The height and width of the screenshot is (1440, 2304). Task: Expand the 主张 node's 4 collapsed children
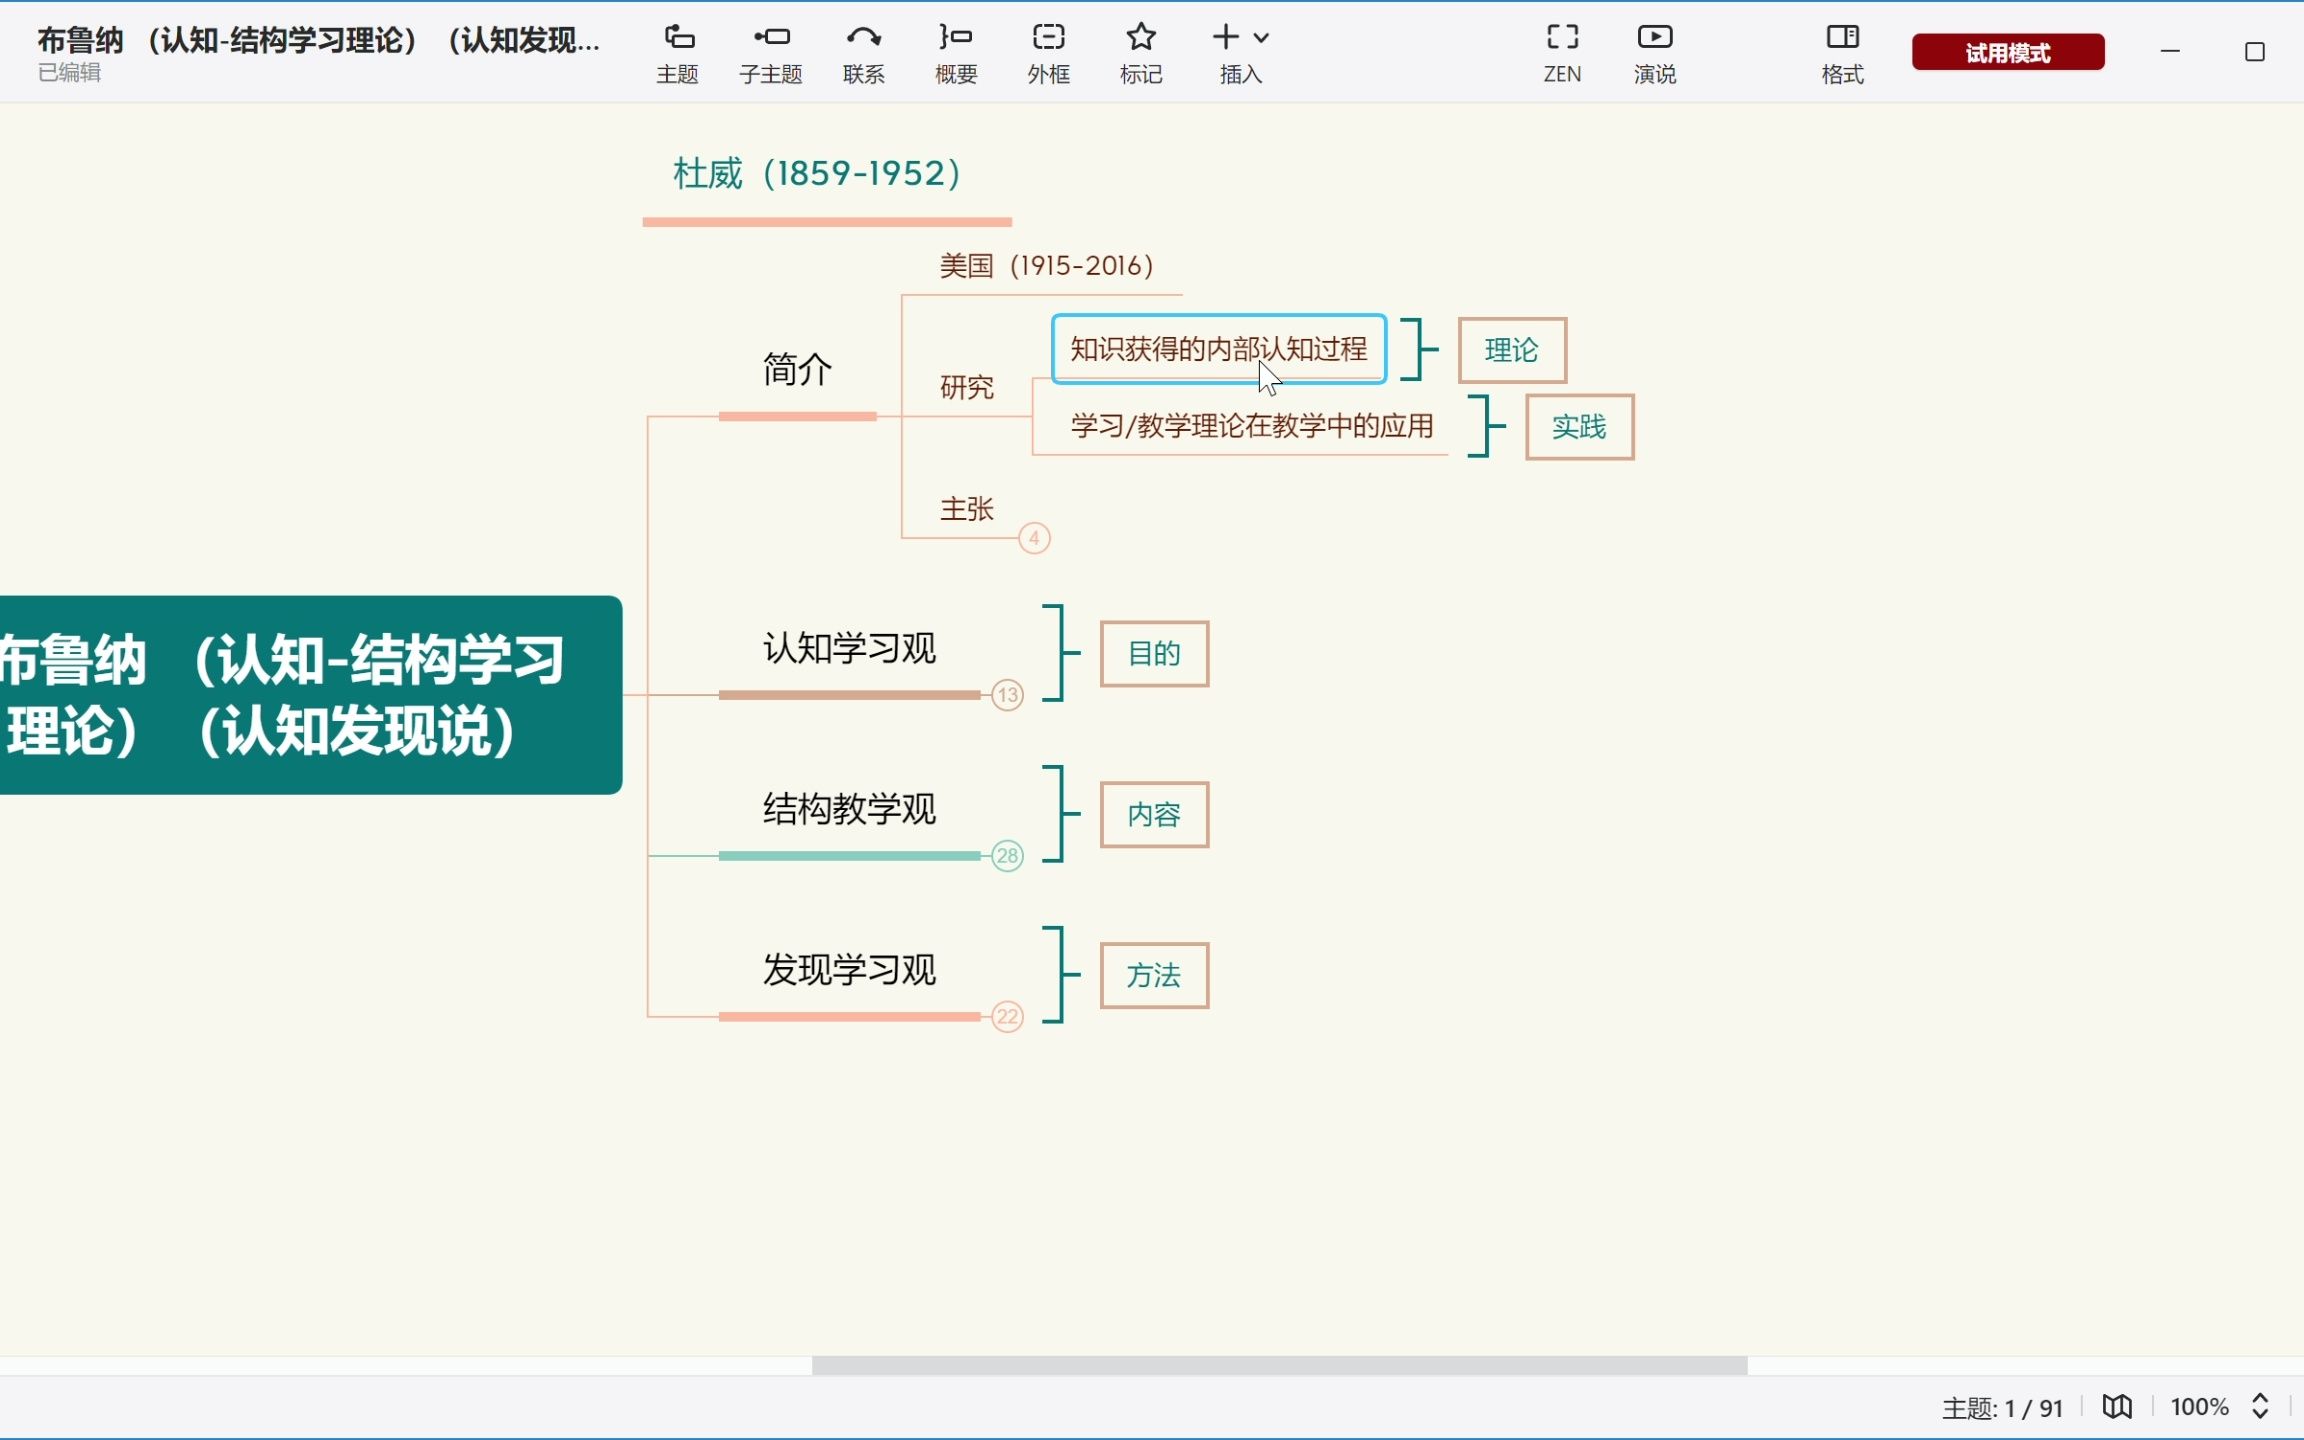point(1034,538)
